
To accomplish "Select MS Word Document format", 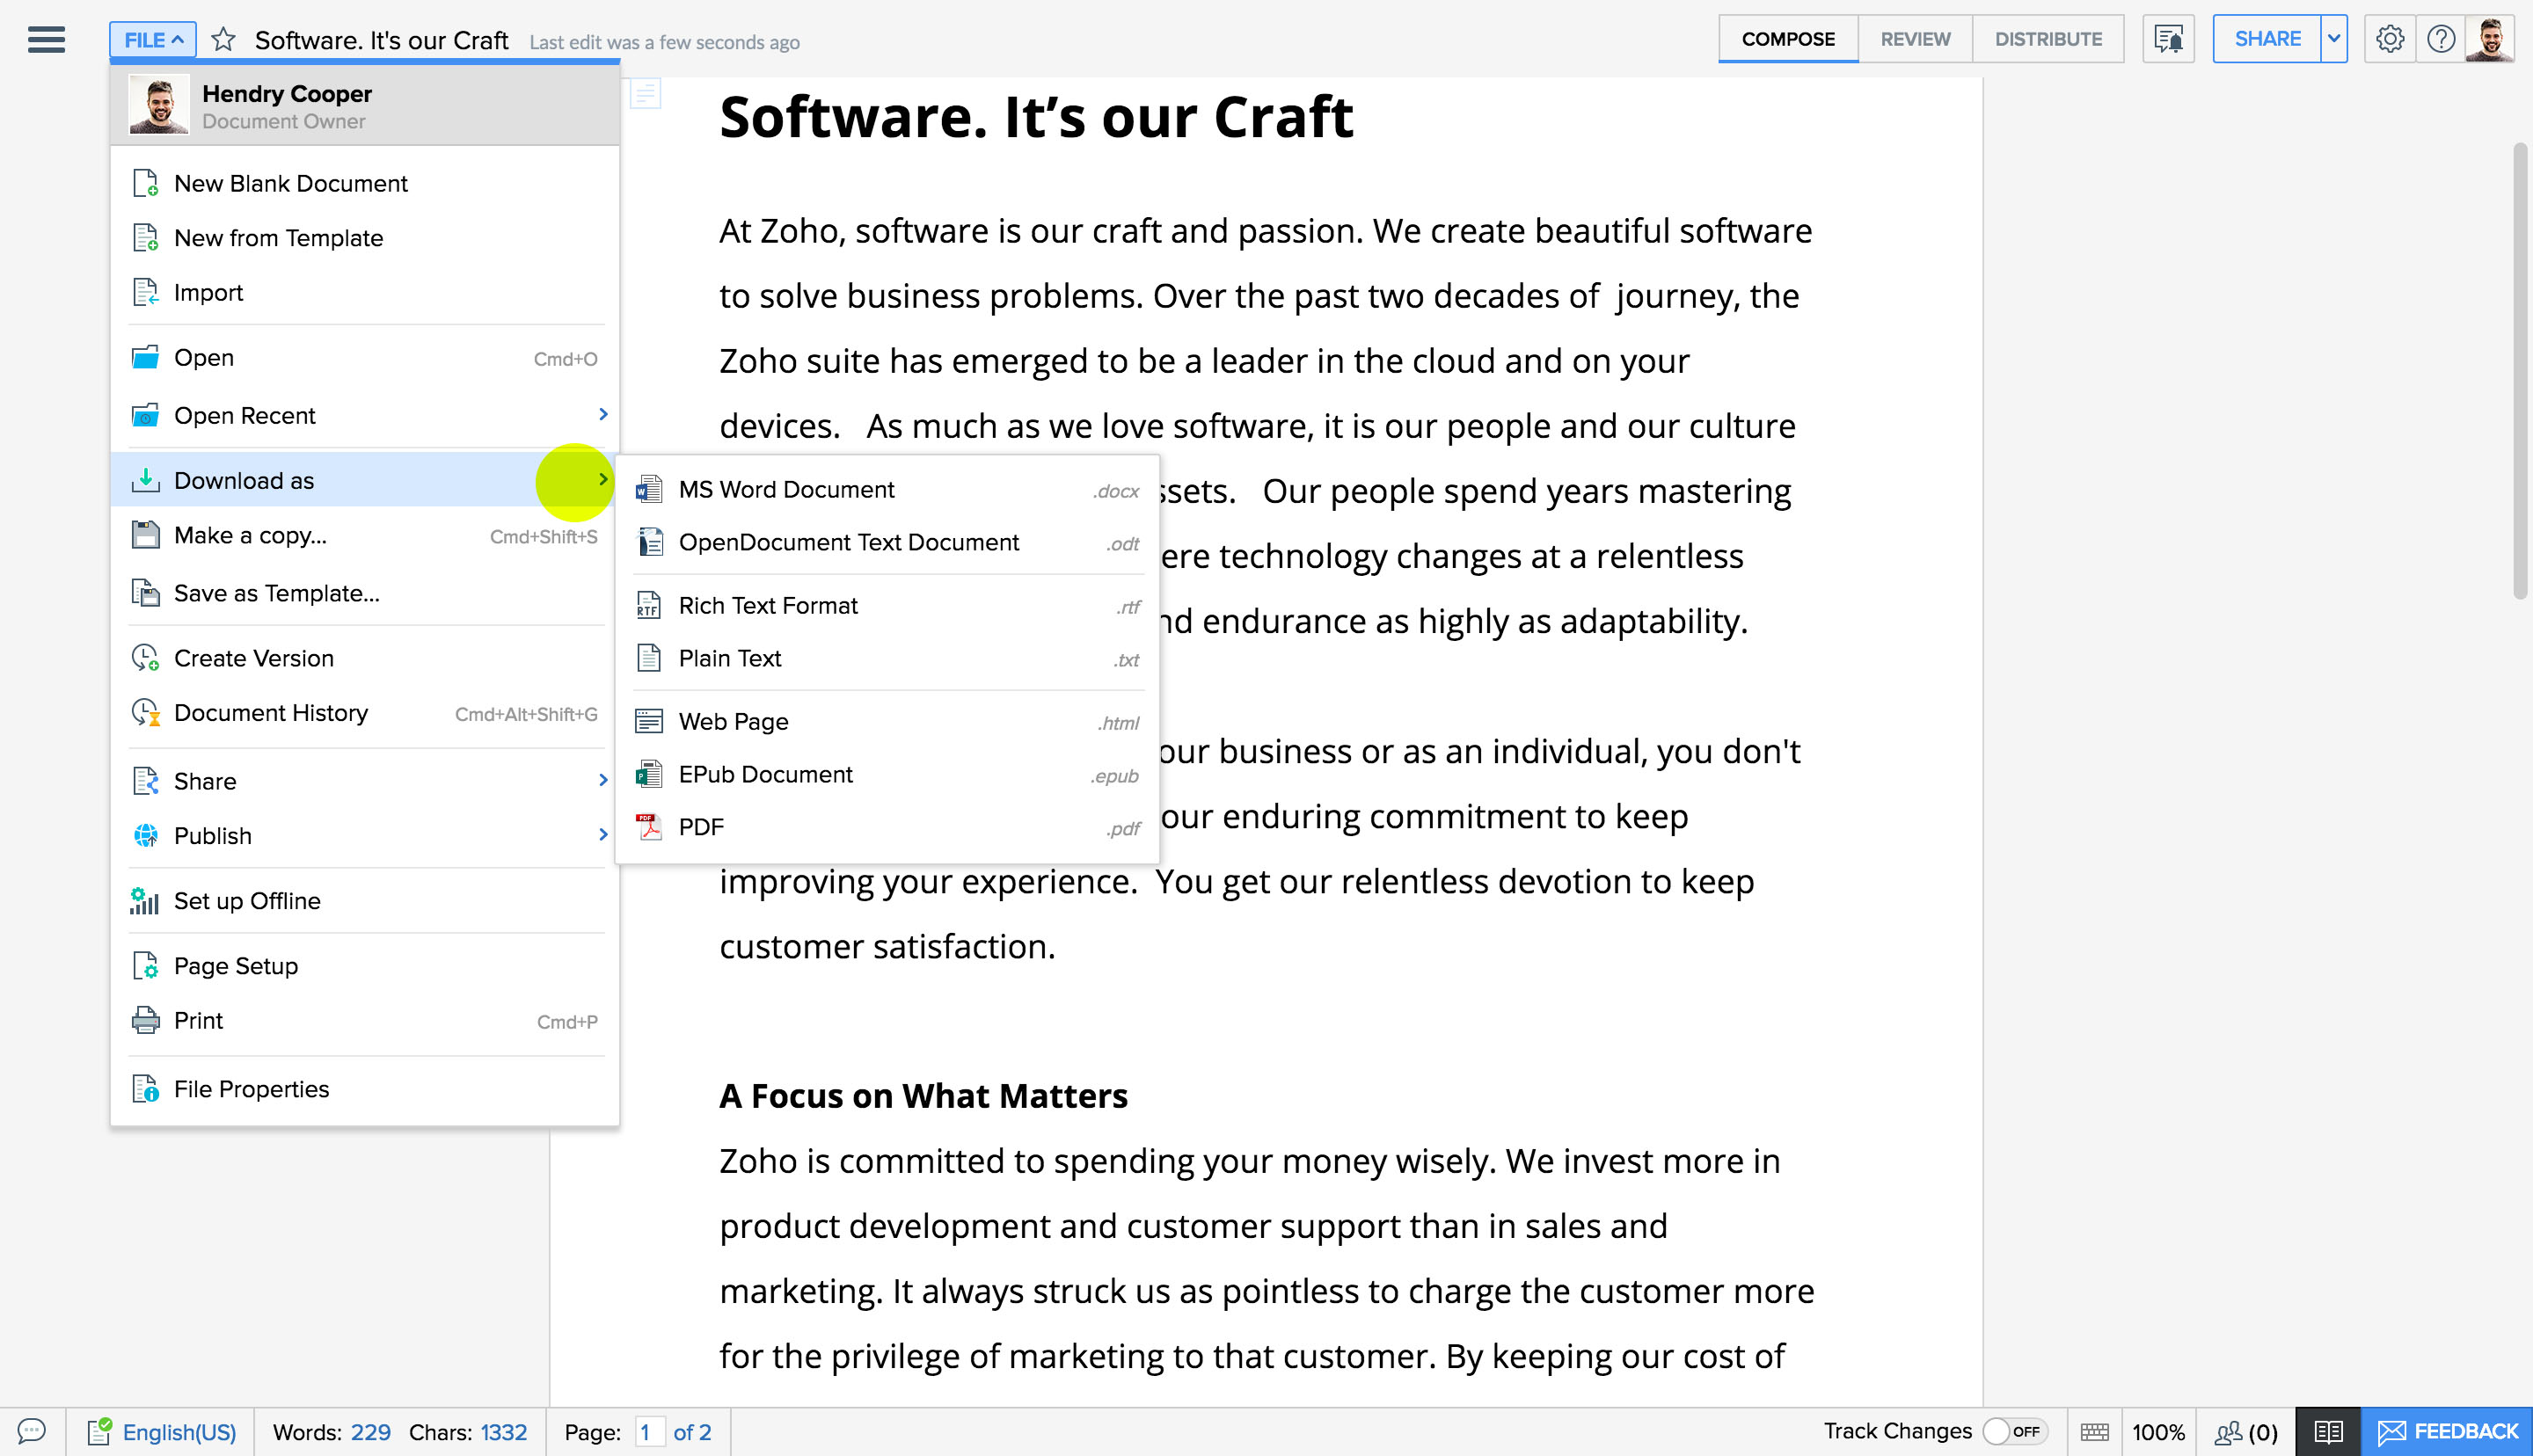I will click(786, 489).
